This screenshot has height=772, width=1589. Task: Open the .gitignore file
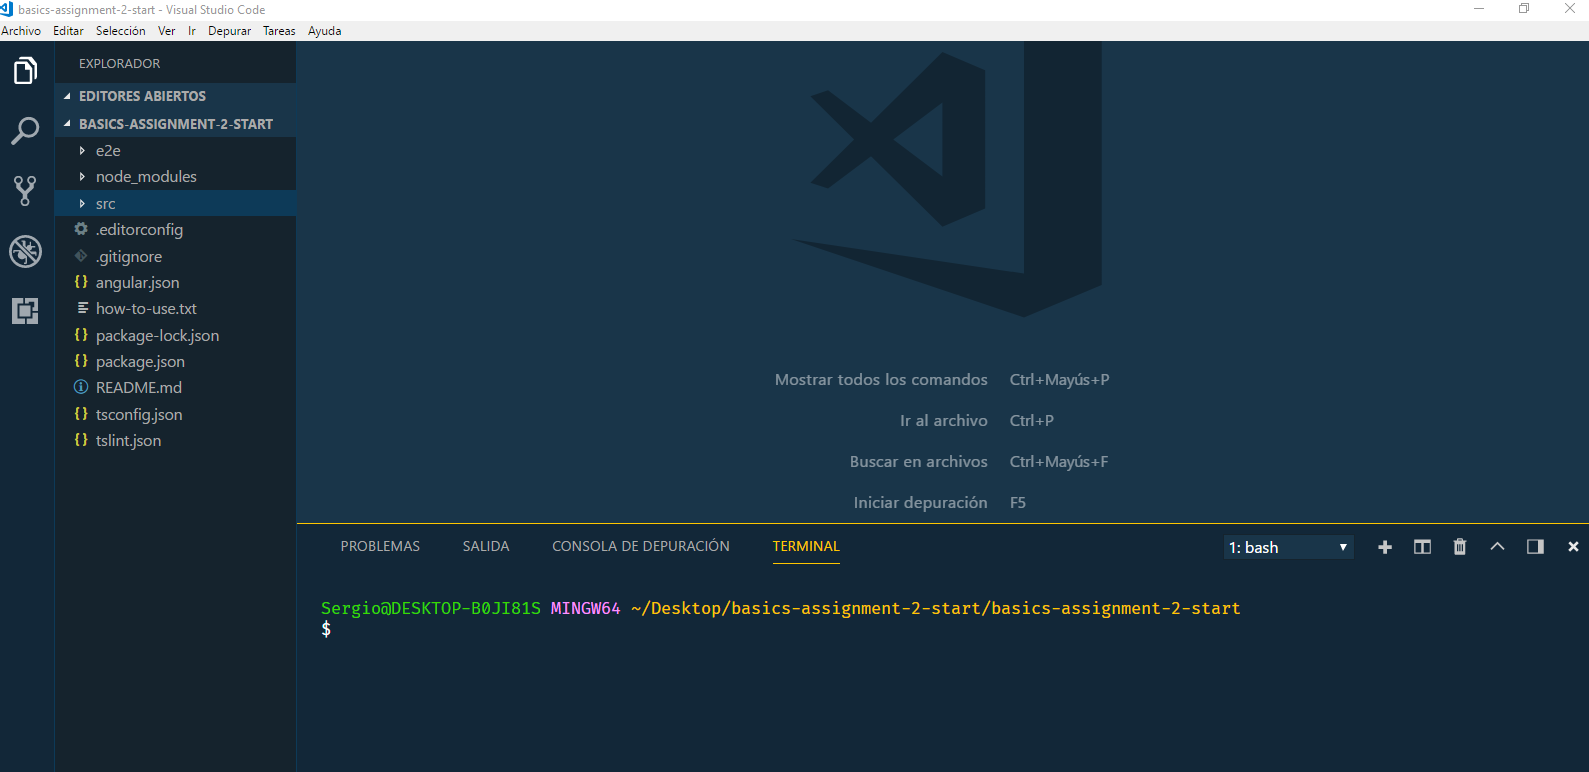tap(129, 256)
